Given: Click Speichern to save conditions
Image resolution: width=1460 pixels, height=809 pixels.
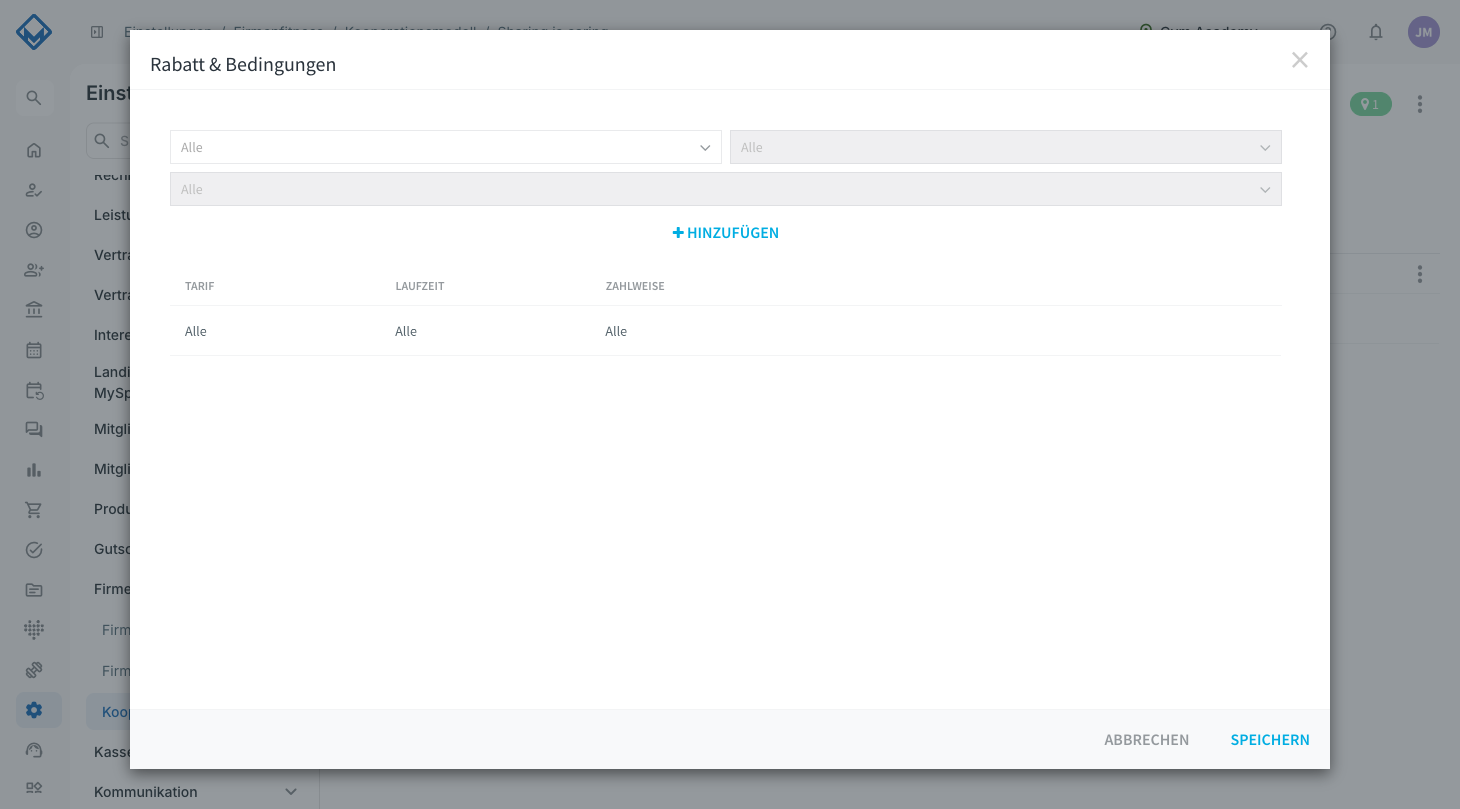Looking at the screenshot, I should click(1270, 740).
